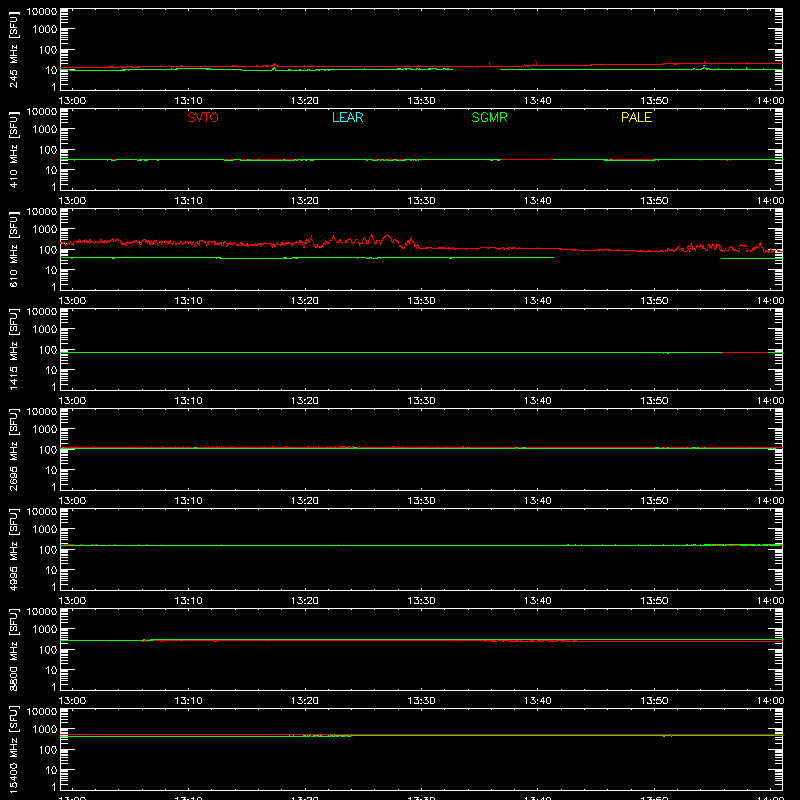The height and width of the screenshot is (800, 800).
Task: Click the 10000 tick label of the 15400 MHz panel
Action: coord(42,712)
